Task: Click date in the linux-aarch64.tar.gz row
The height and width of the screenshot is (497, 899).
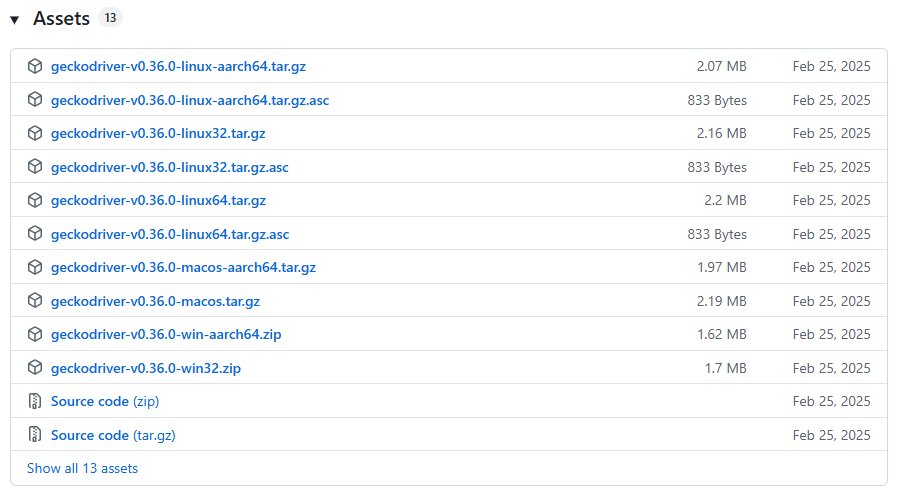Action: 831,66
